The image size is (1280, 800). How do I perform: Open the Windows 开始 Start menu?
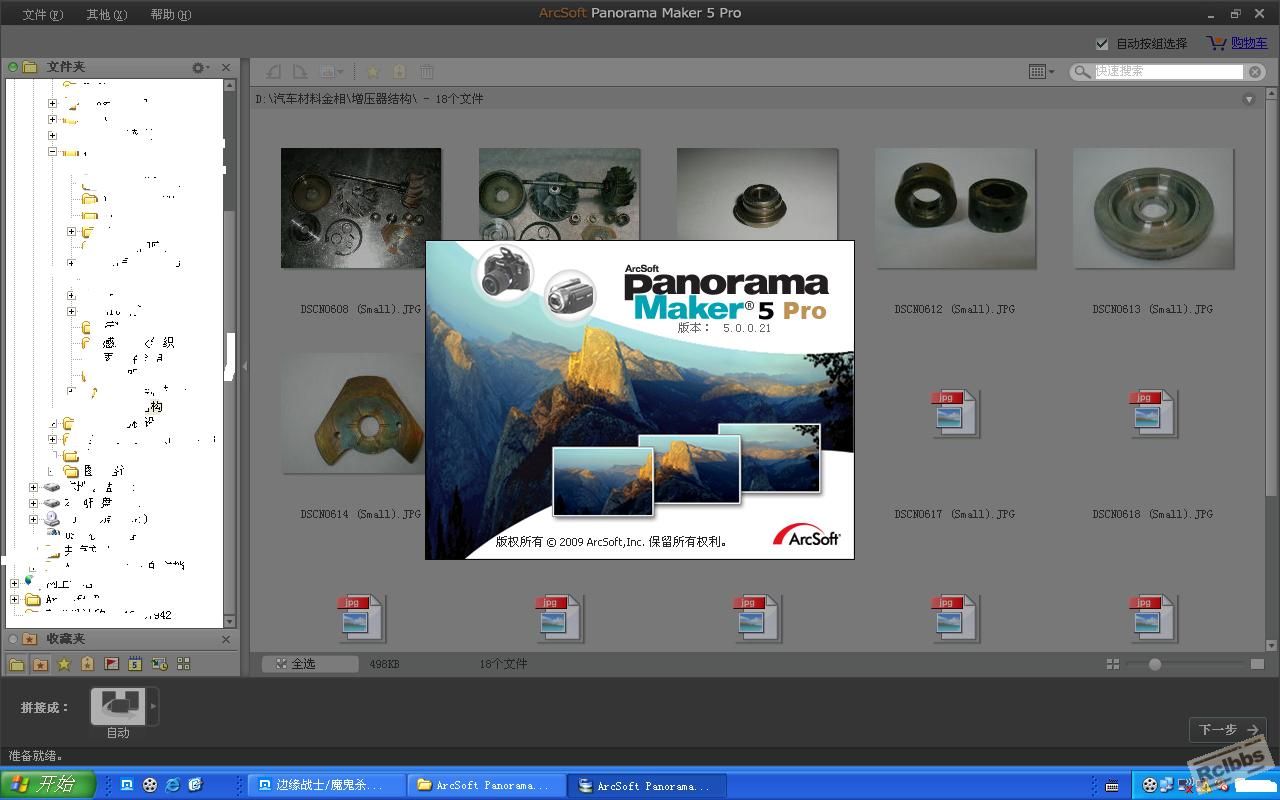pyautogui.click(x=48, y=785)
